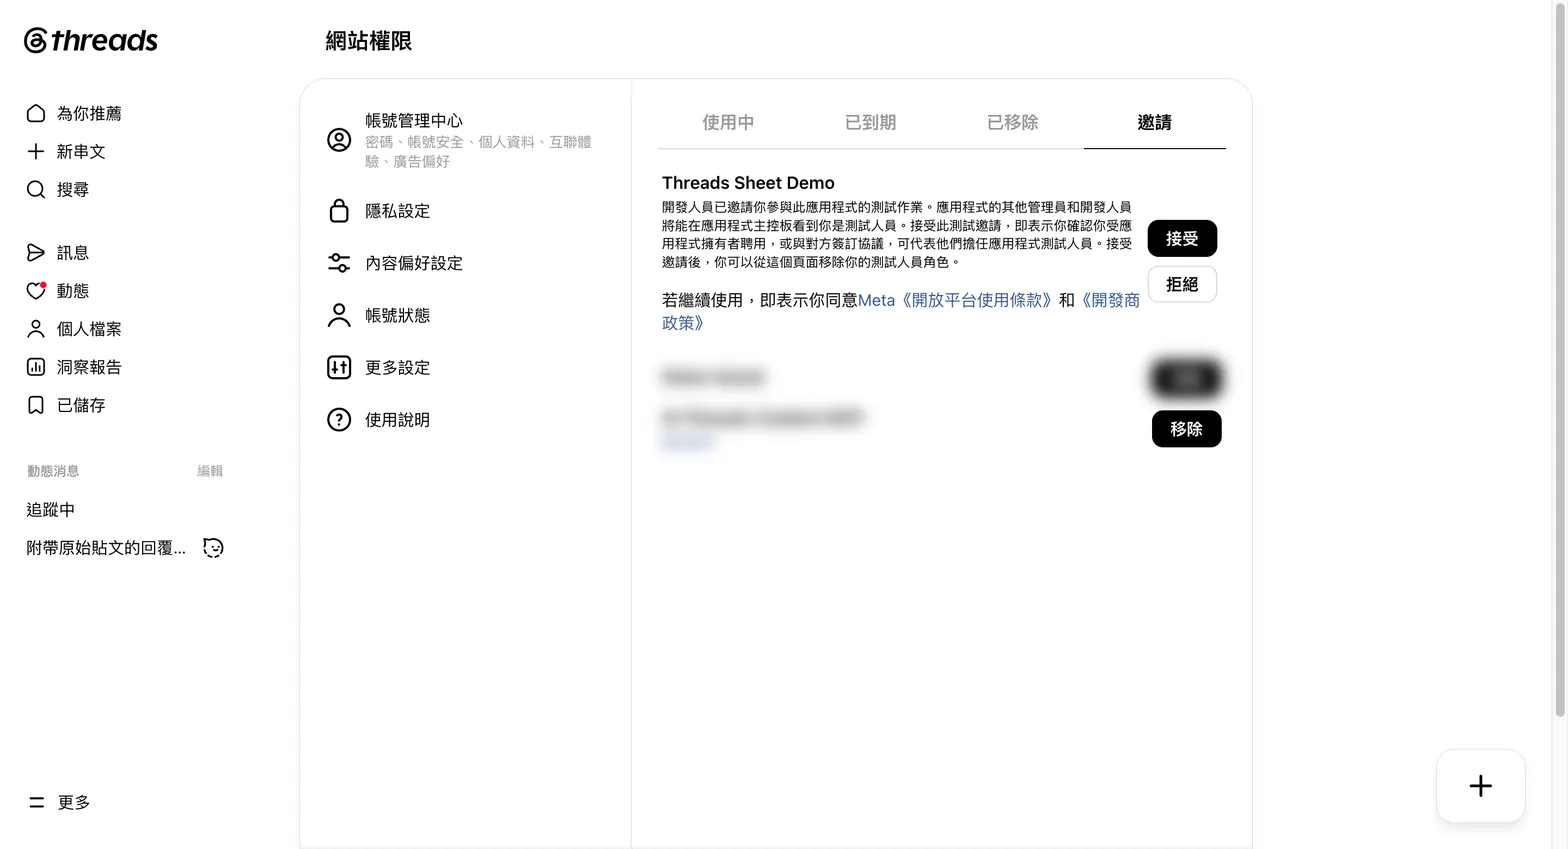Open 隱私設定 label
The width and height of the screenshot is (1568, 849).
tap(397, 211)
